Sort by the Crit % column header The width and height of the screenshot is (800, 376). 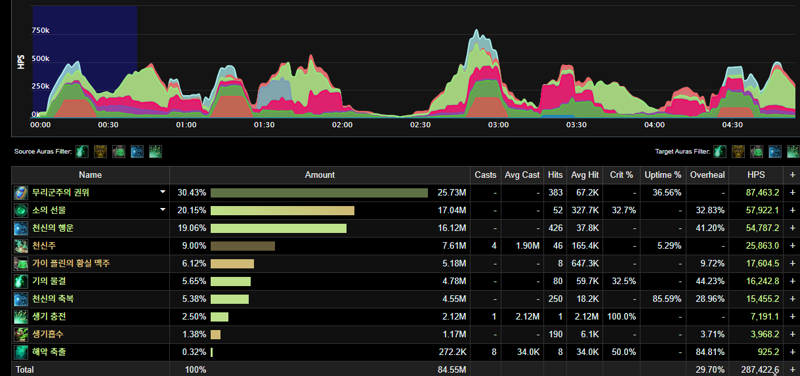(621, 175)
